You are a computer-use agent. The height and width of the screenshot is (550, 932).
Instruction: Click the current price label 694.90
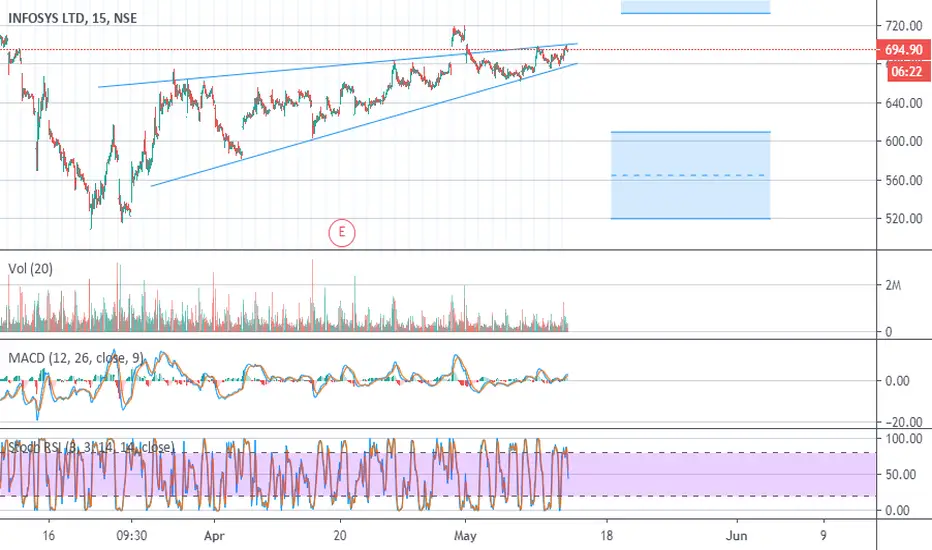903,50
